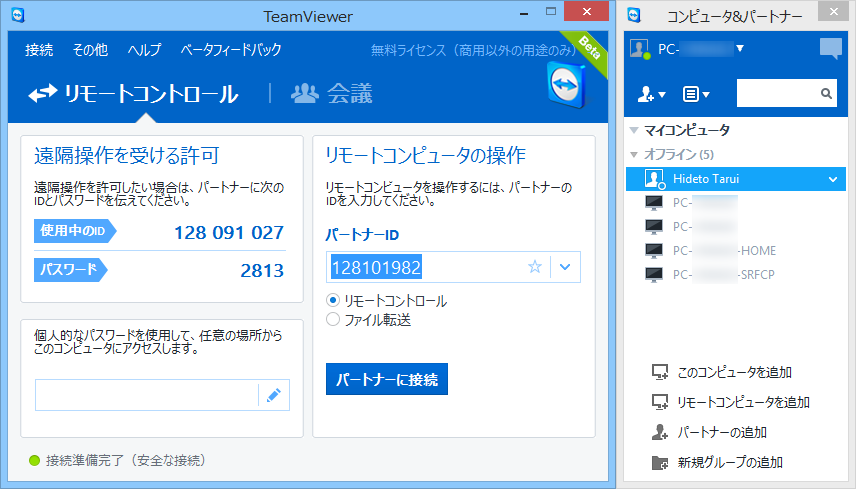
Task: Select ファイル転送 radio option
Action: tap(333, 319)
